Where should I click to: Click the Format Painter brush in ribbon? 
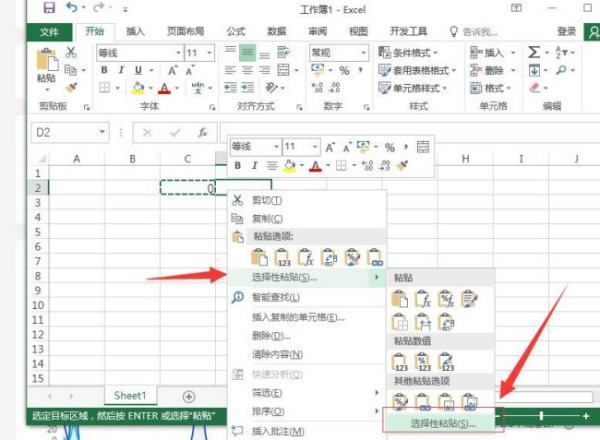tap(71, 88)
